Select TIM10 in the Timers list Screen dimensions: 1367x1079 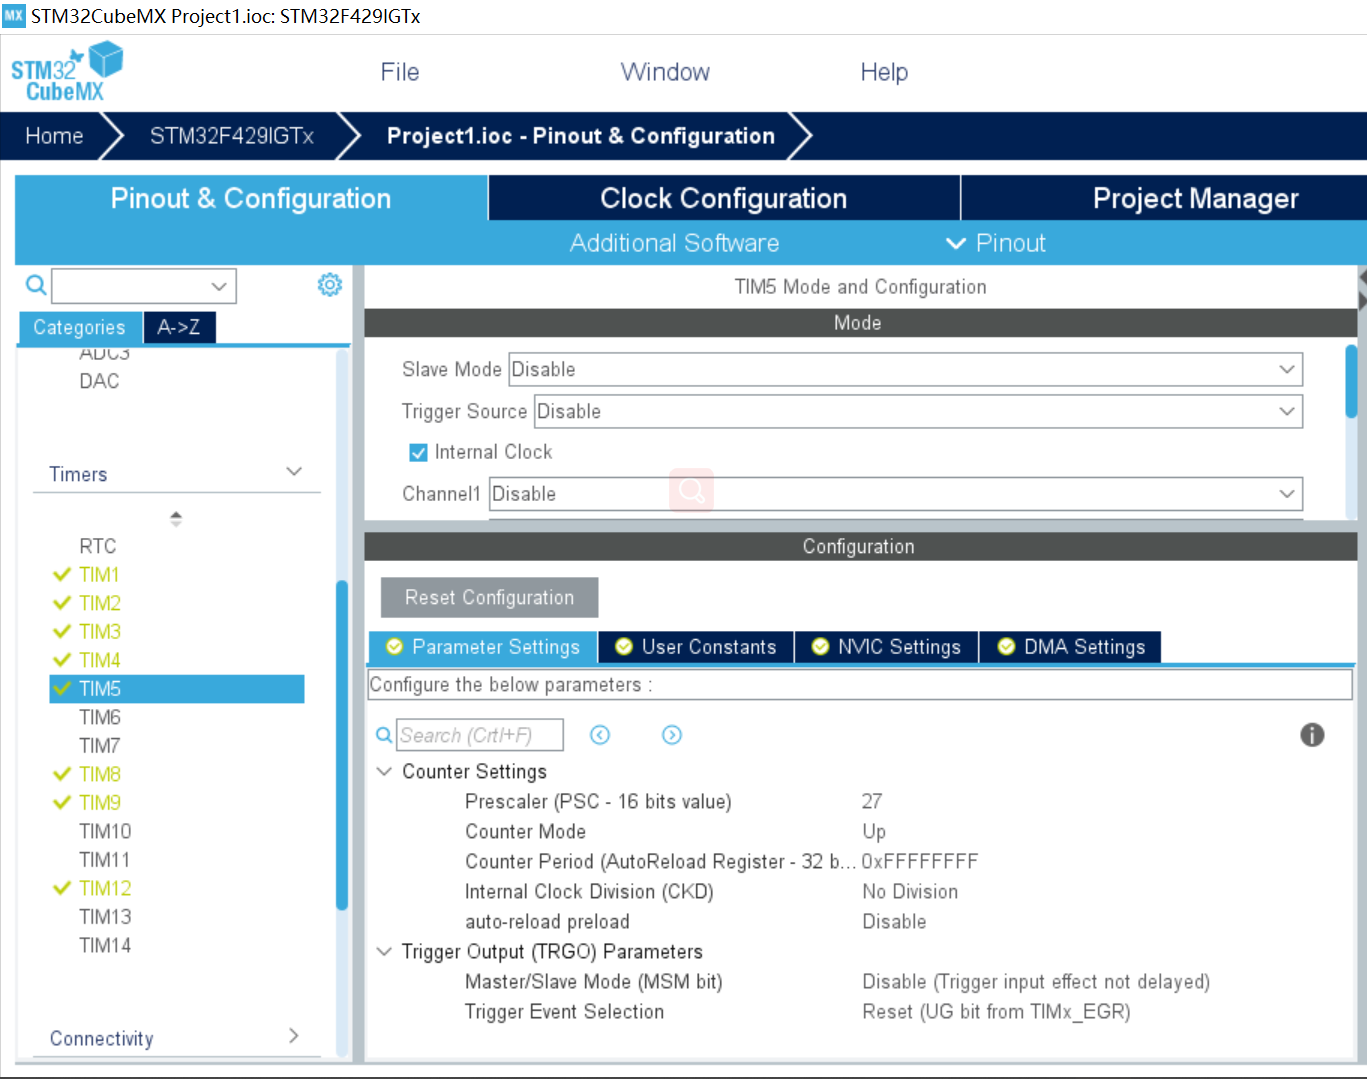tap(105, 831)
